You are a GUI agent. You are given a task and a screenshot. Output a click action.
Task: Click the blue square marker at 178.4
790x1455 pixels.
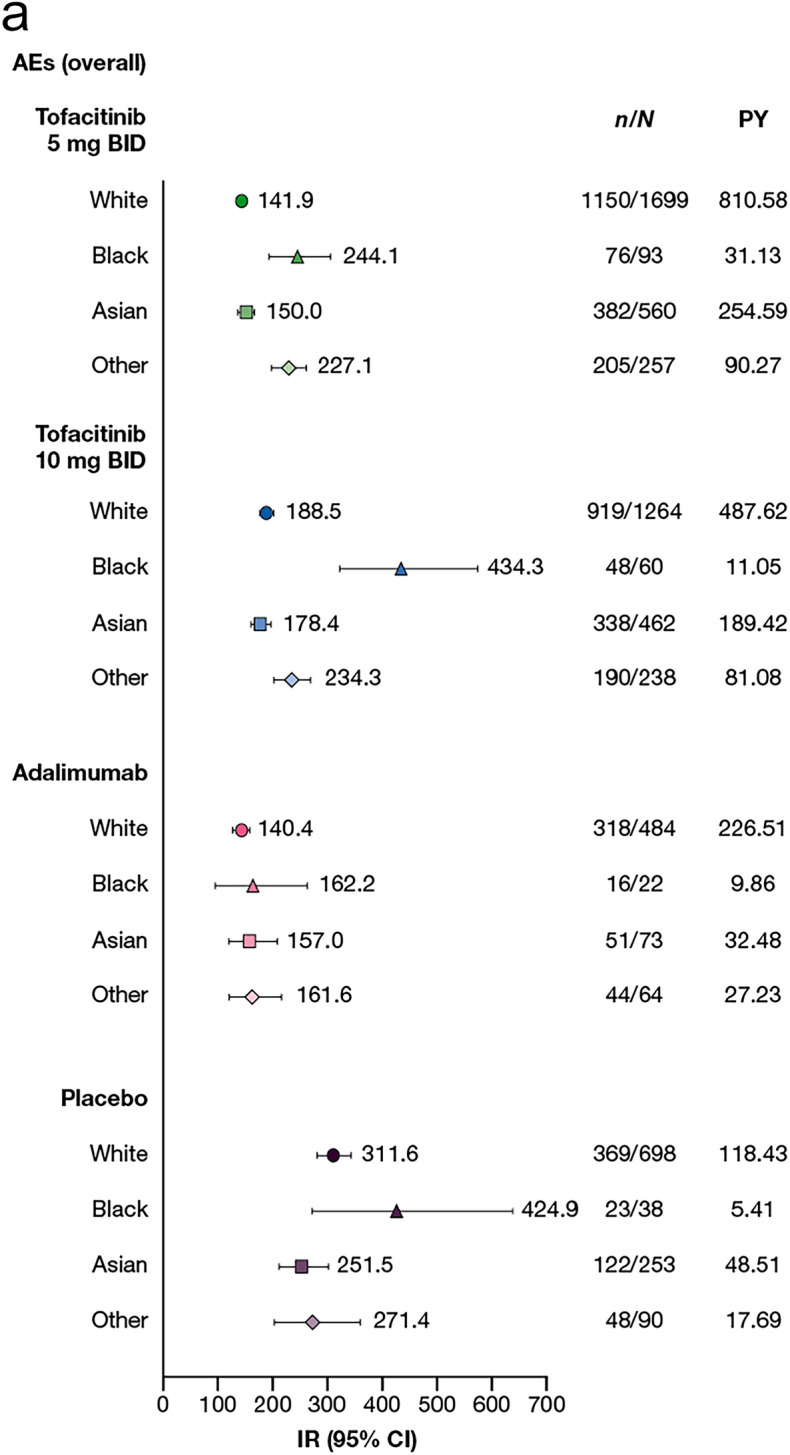(x=260, y=624)
